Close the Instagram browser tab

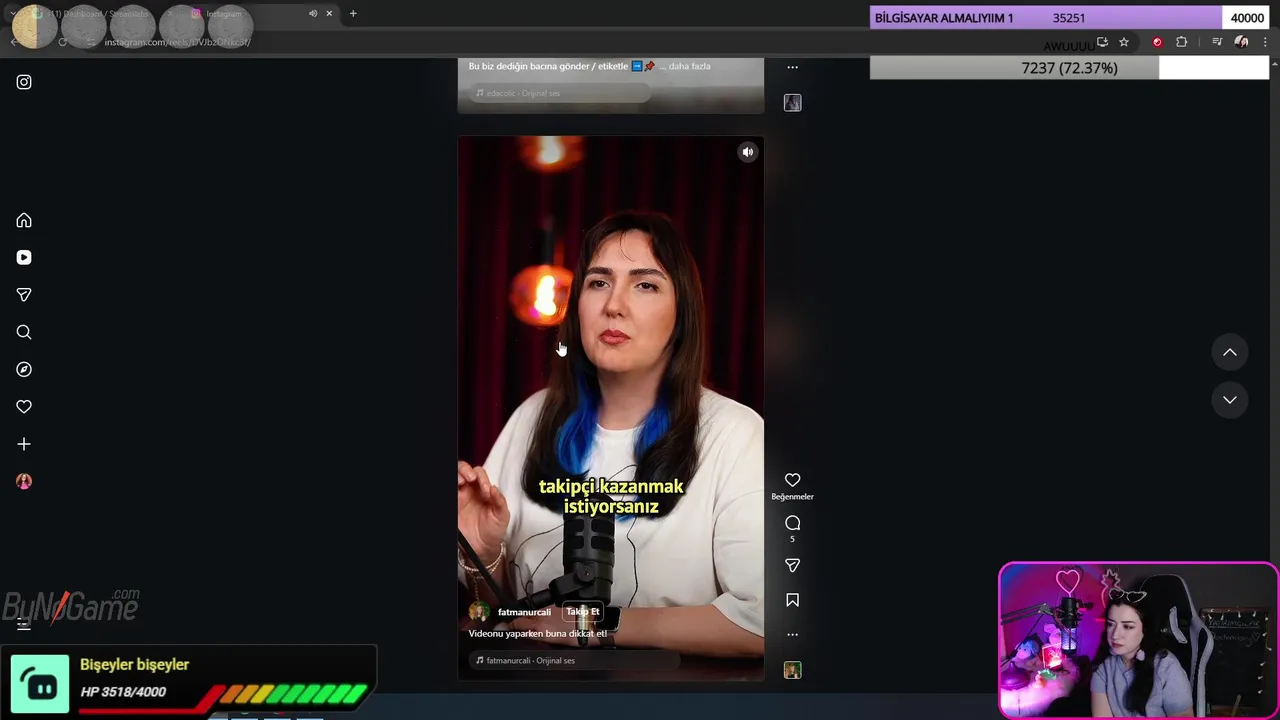(329, 14)
